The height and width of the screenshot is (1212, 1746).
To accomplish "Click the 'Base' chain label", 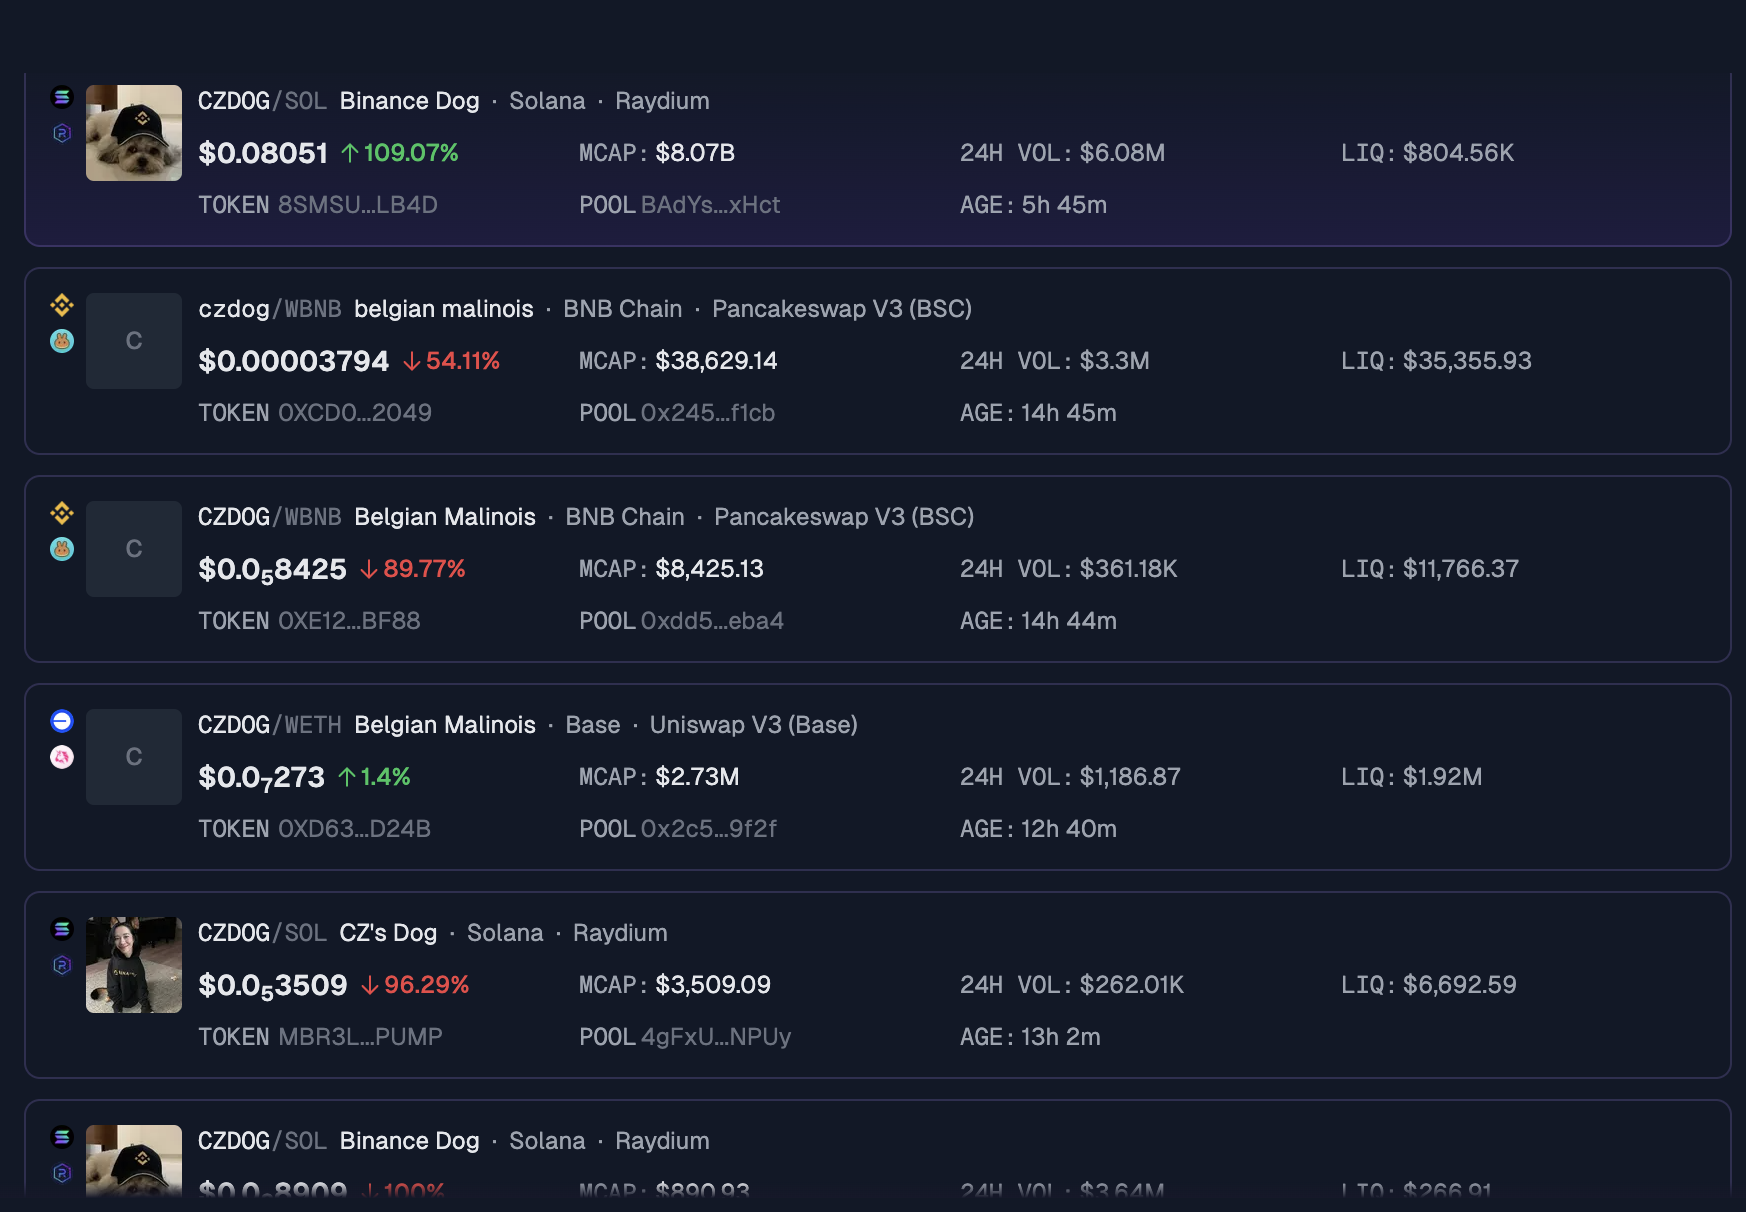I will pyautogui.click(x=593, y=725).
